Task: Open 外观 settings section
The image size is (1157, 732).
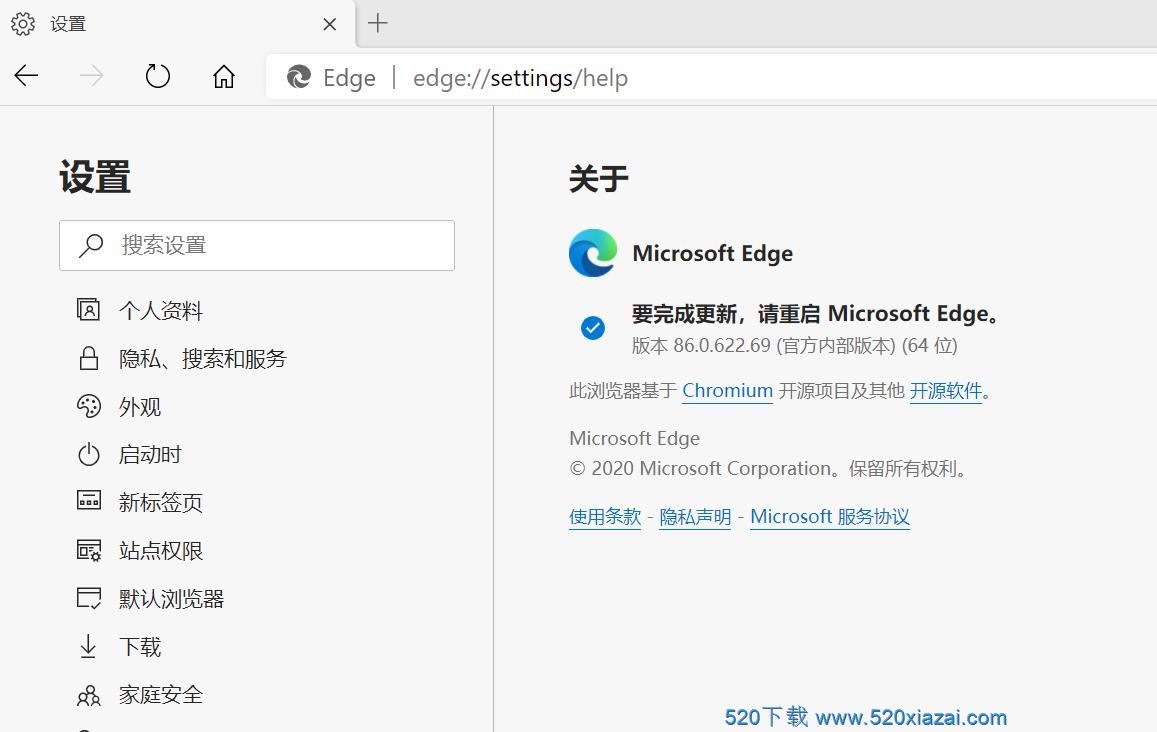Action: tap(139, 407)
